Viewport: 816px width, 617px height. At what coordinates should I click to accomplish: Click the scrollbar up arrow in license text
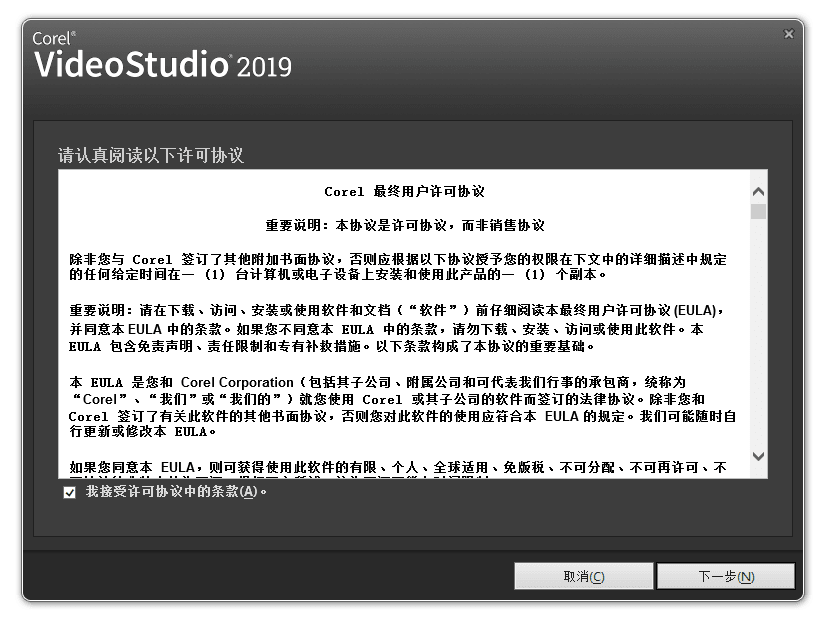759,191
